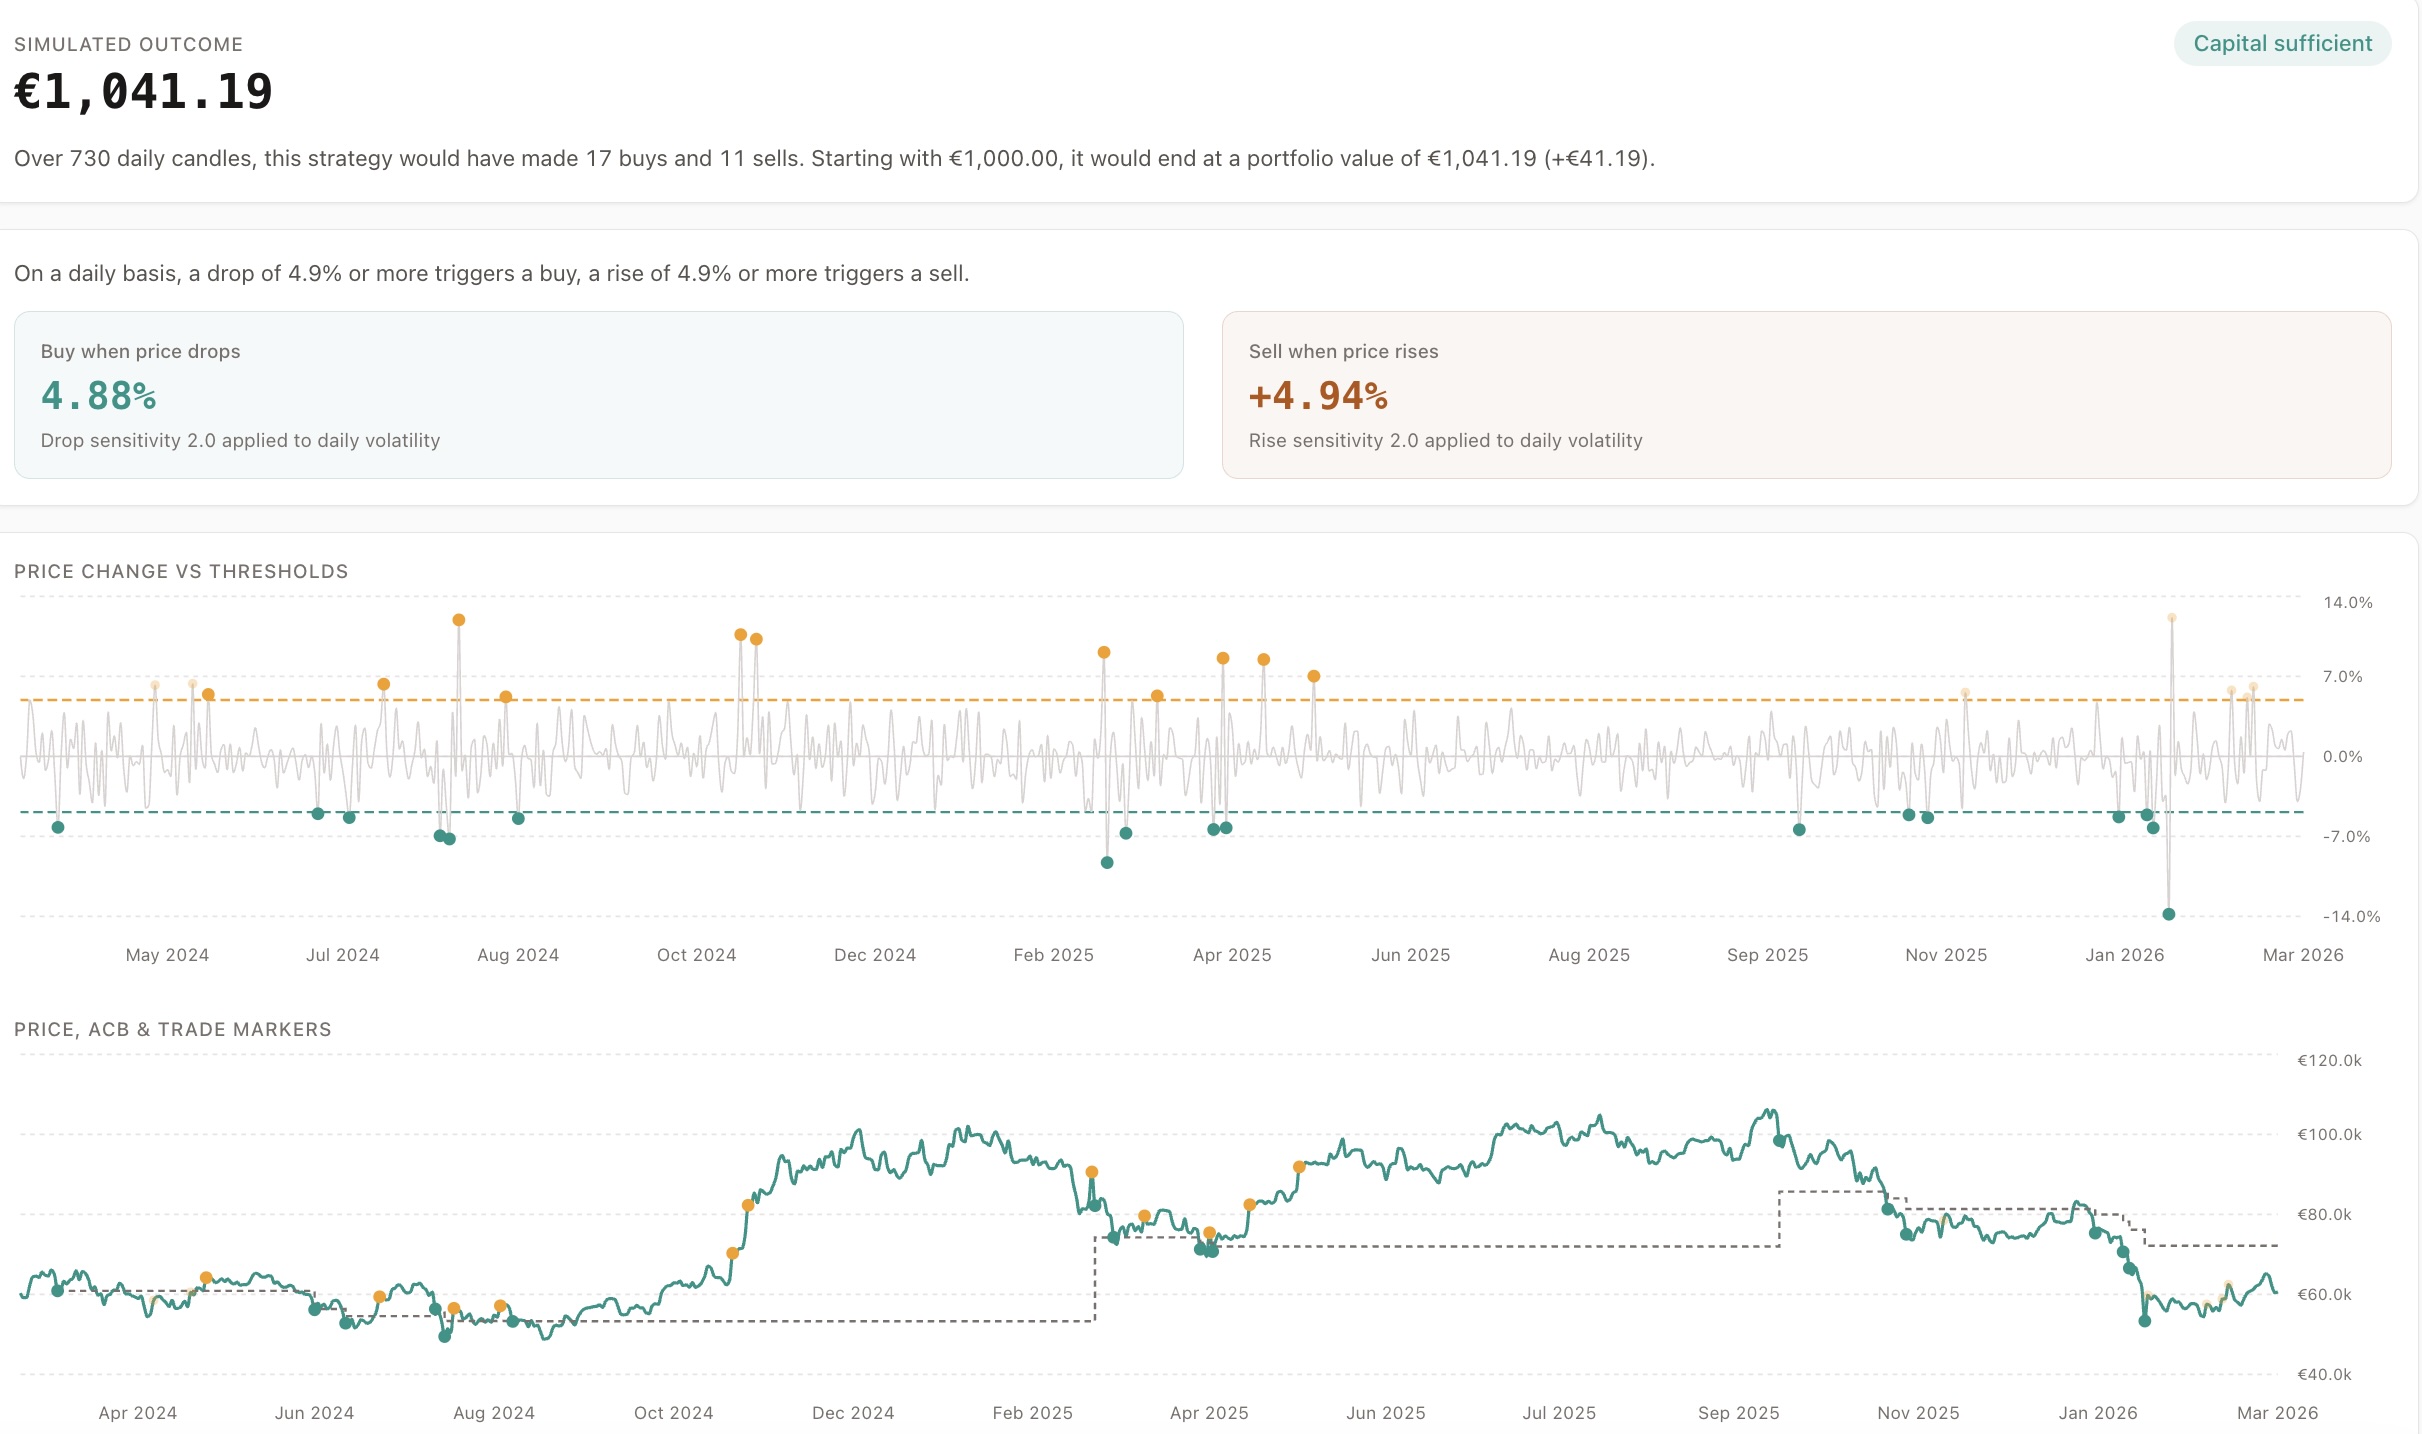Screen dimensions: 2422x1434
Task: Click the Capital sufficient status badge
Action: pos(2281,43)
